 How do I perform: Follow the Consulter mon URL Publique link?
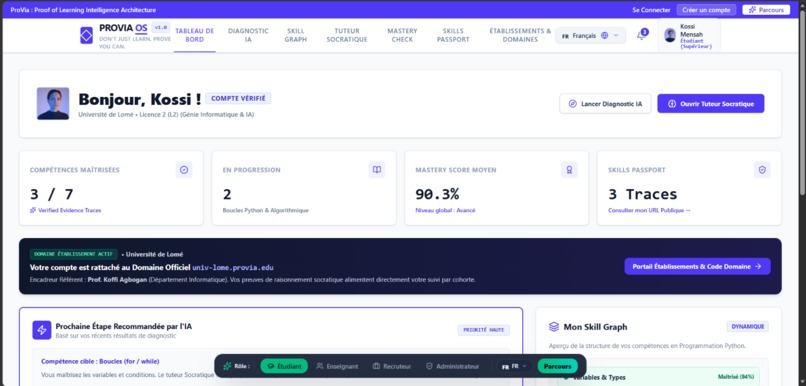coord(649,210)
